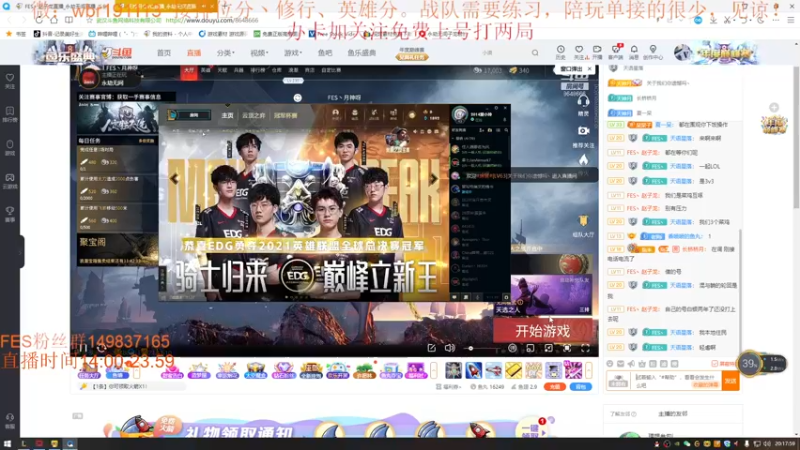This screenshot has width=800, height=450.
Task: Open the 组队大厅 team lobby icon
Action: click(x=583, y=227)
